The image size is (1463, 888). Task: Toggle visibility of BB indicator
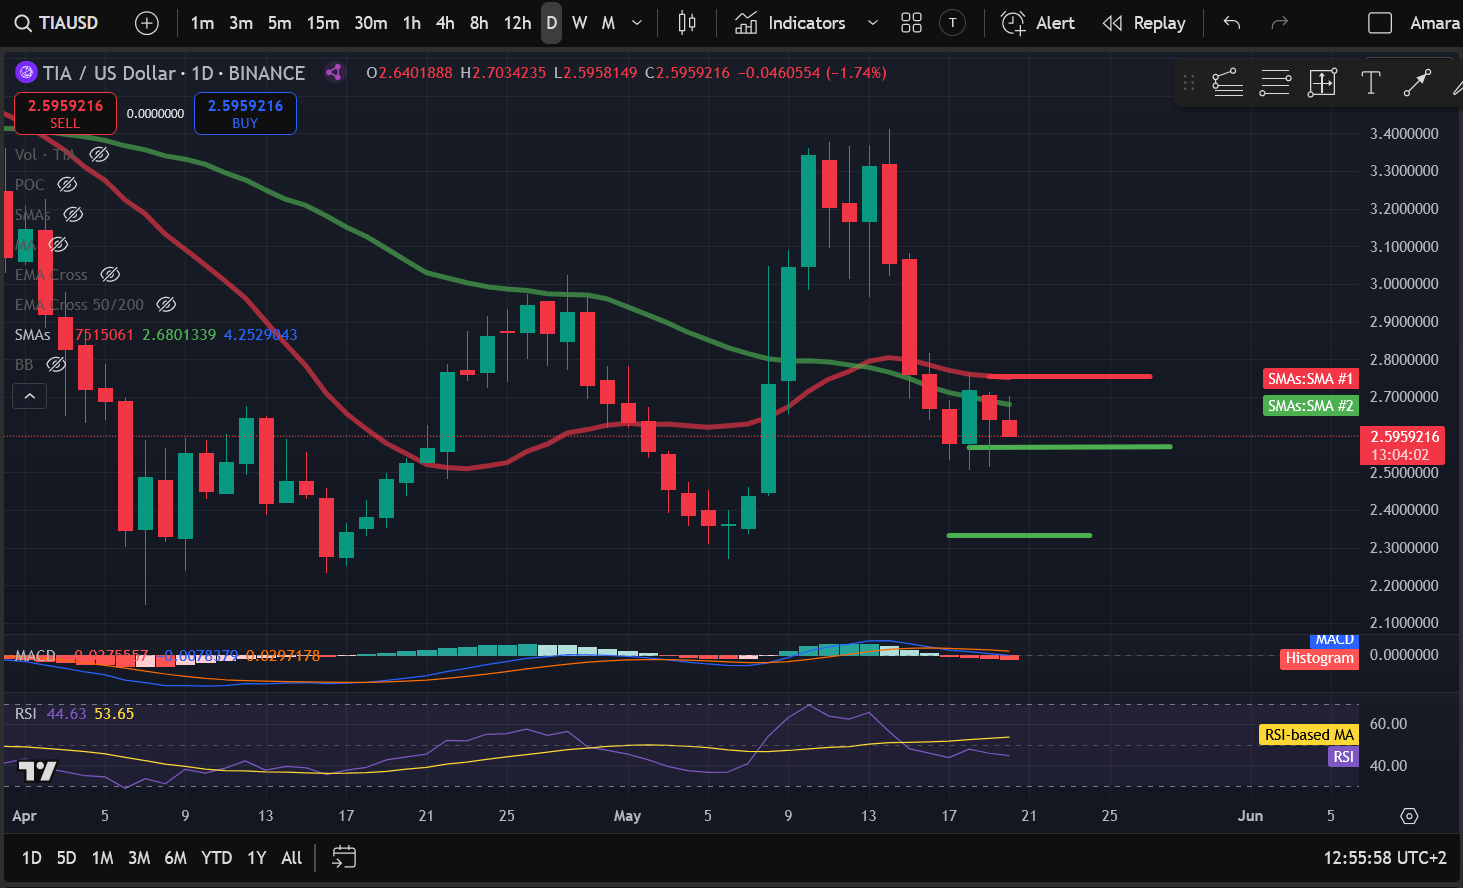click(x=56, y=364)
